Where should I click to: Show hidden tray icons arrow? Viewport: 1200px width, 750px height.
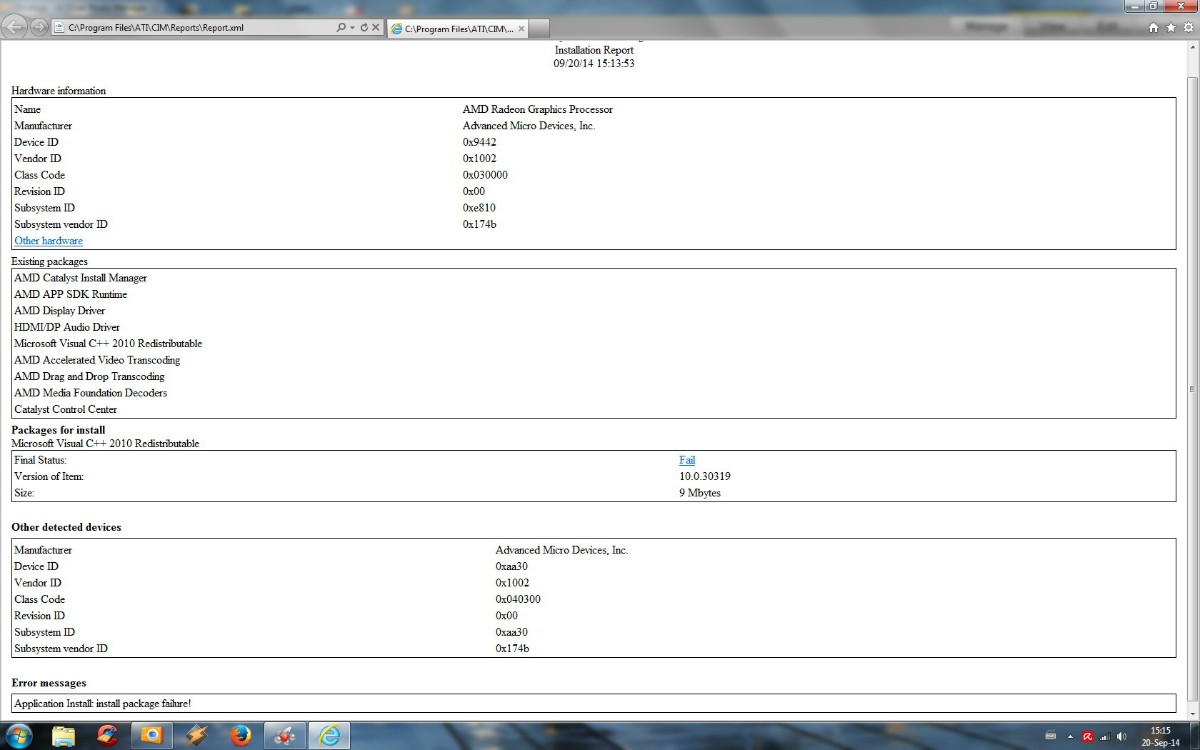click(1070, 736)
